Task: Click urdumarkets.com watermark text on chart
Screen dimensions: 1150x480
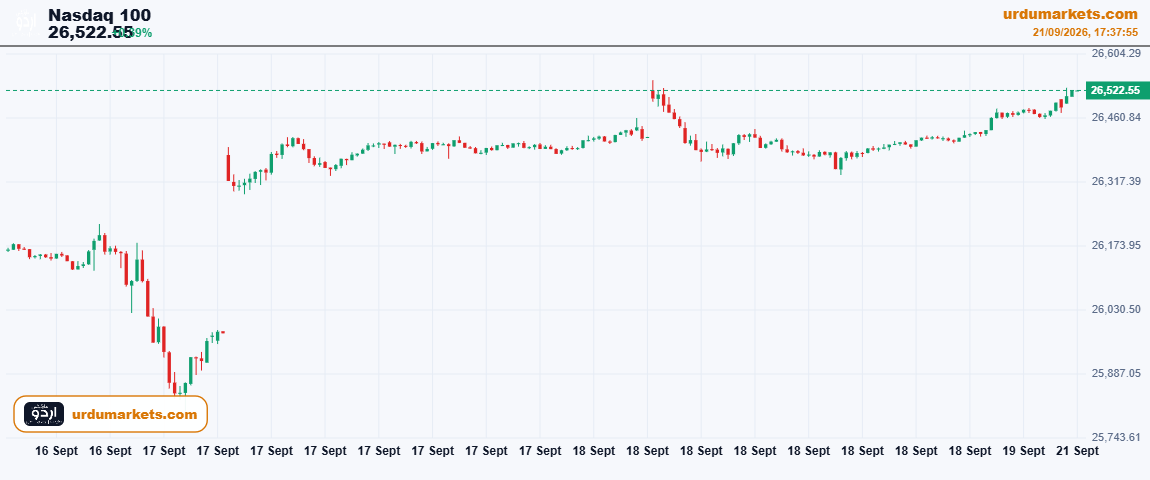Action: coord(135,415)
